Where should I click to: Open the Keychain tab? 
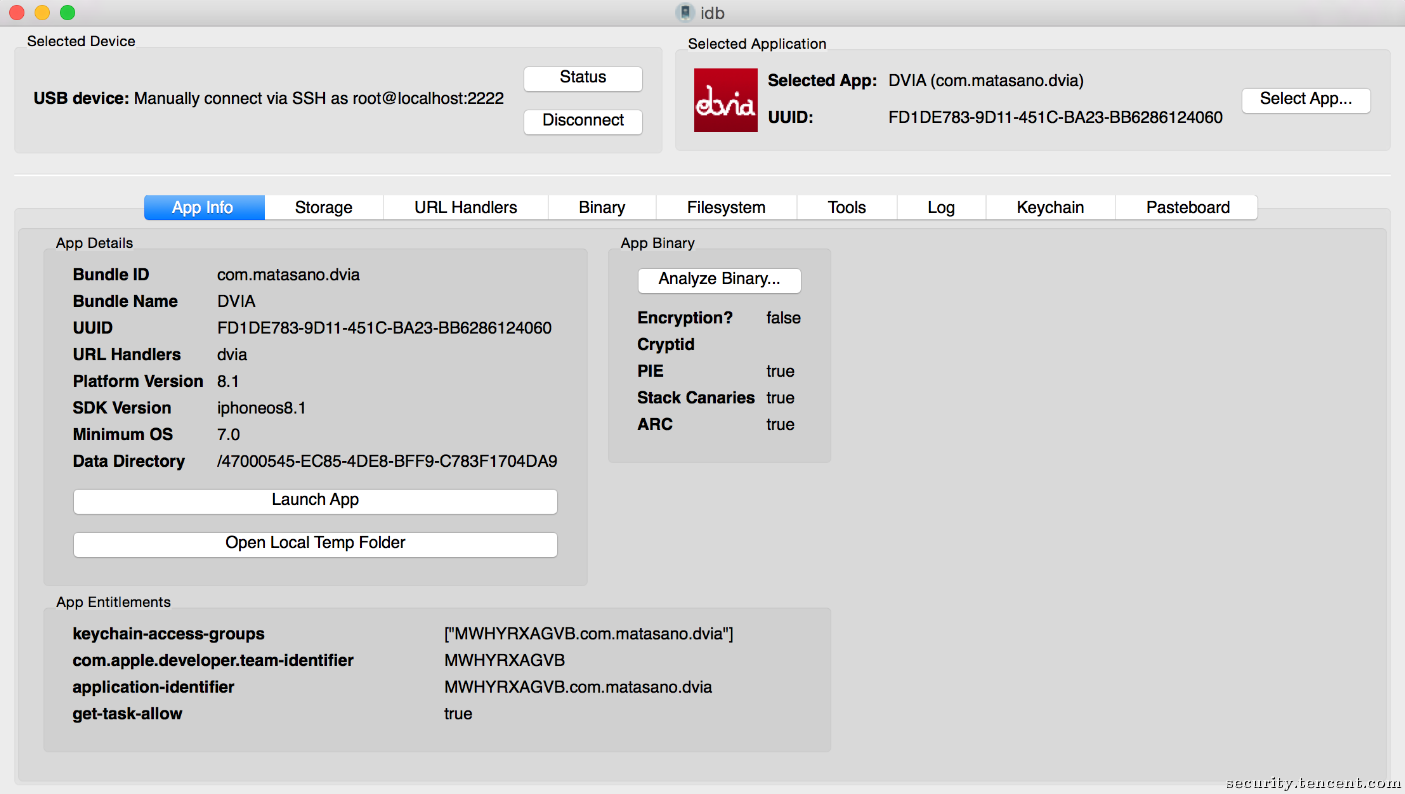pyautogui.click(x=1050, y=207)
